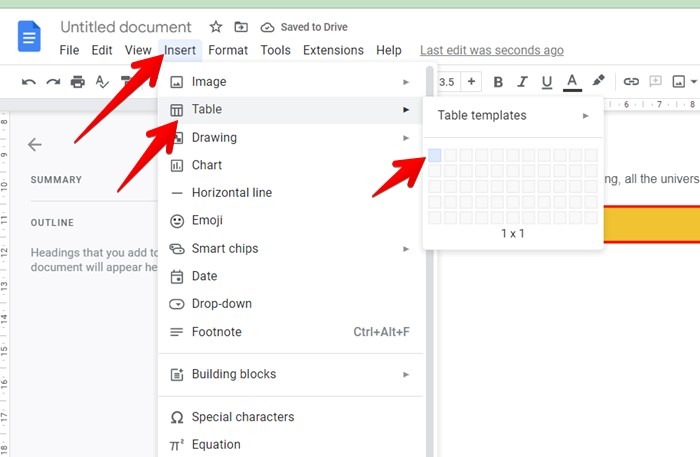Select Emoji in the Insert menu
Image resolution: width=700 pixels, height=457 pixels.
pos(291,220)
